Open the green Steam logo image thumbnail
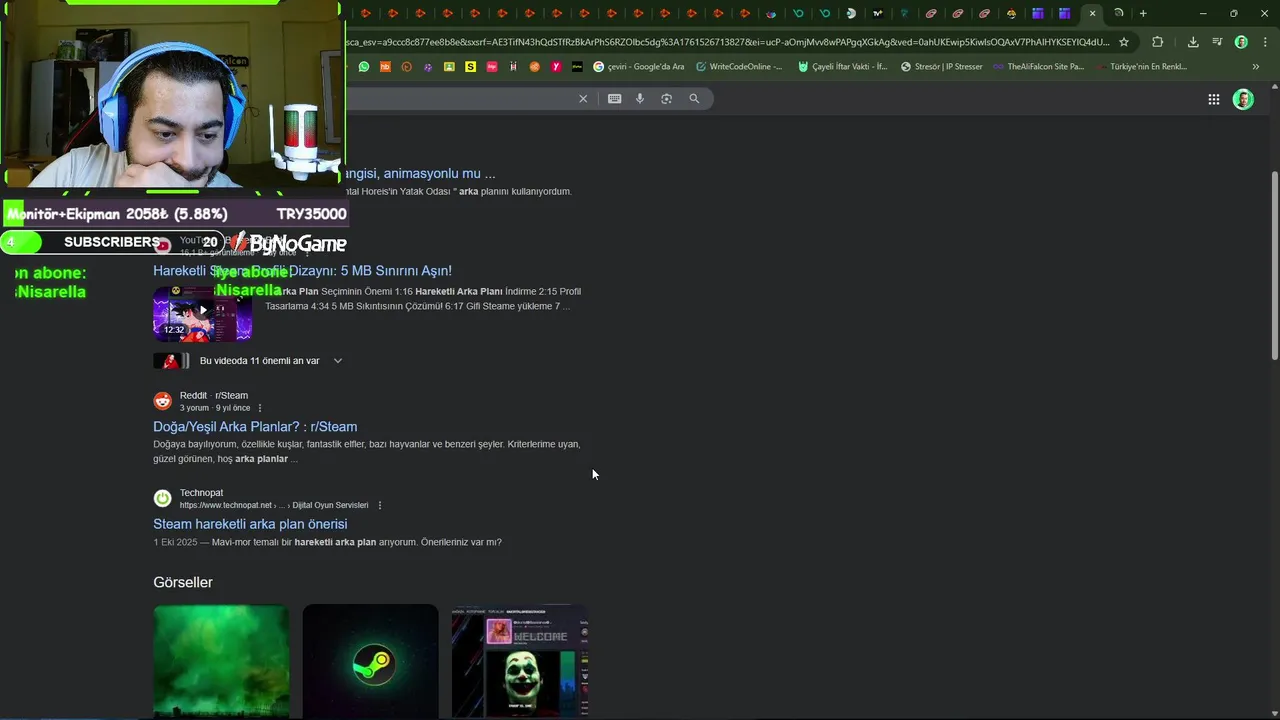Viewport: 1280px width, 720px height. (x=370, y=661)
